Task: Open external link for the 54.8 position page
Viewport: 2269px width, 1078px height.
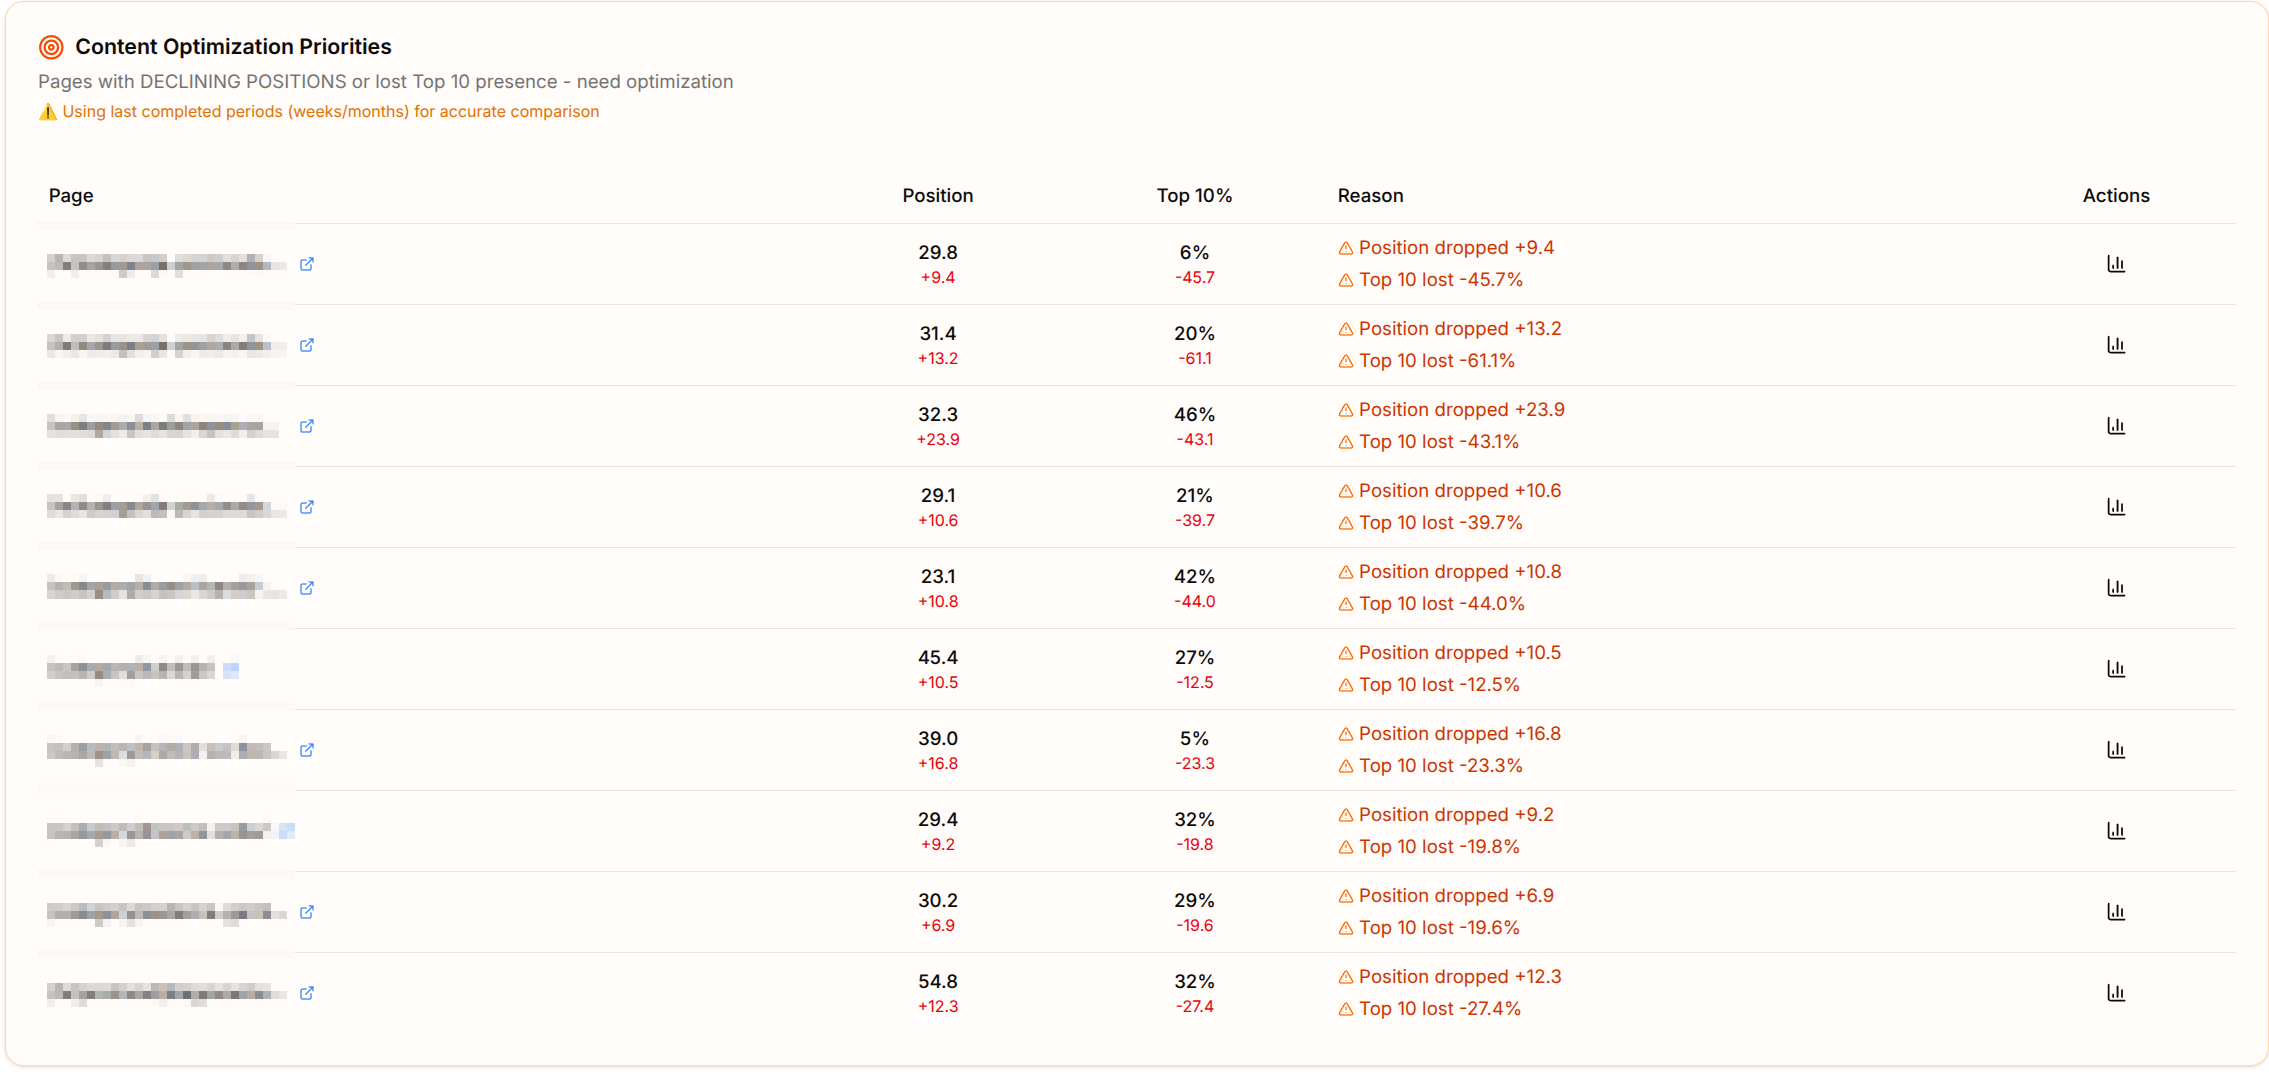Action: (307, 993)
